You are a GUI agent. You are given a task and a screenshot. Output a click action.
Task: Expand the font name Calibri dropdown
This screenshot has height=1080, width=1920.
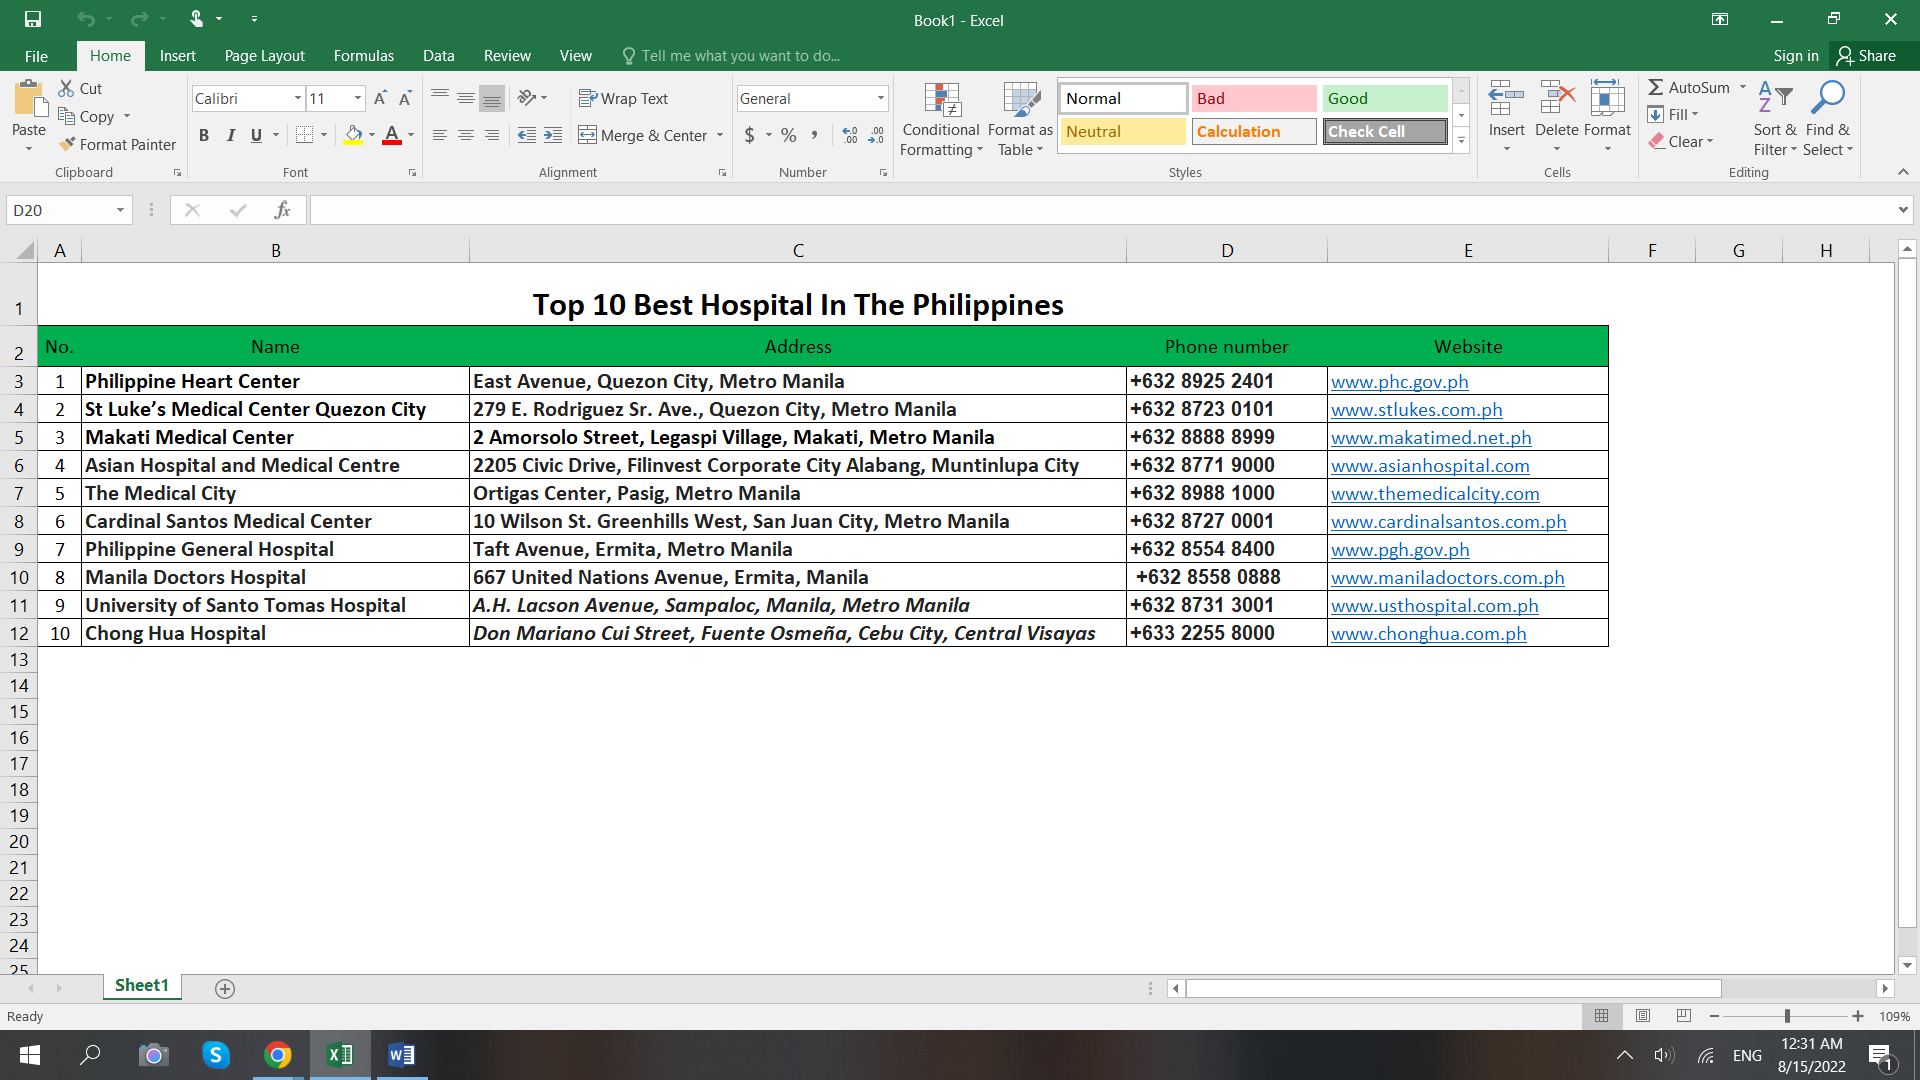[x=298, y=98]
